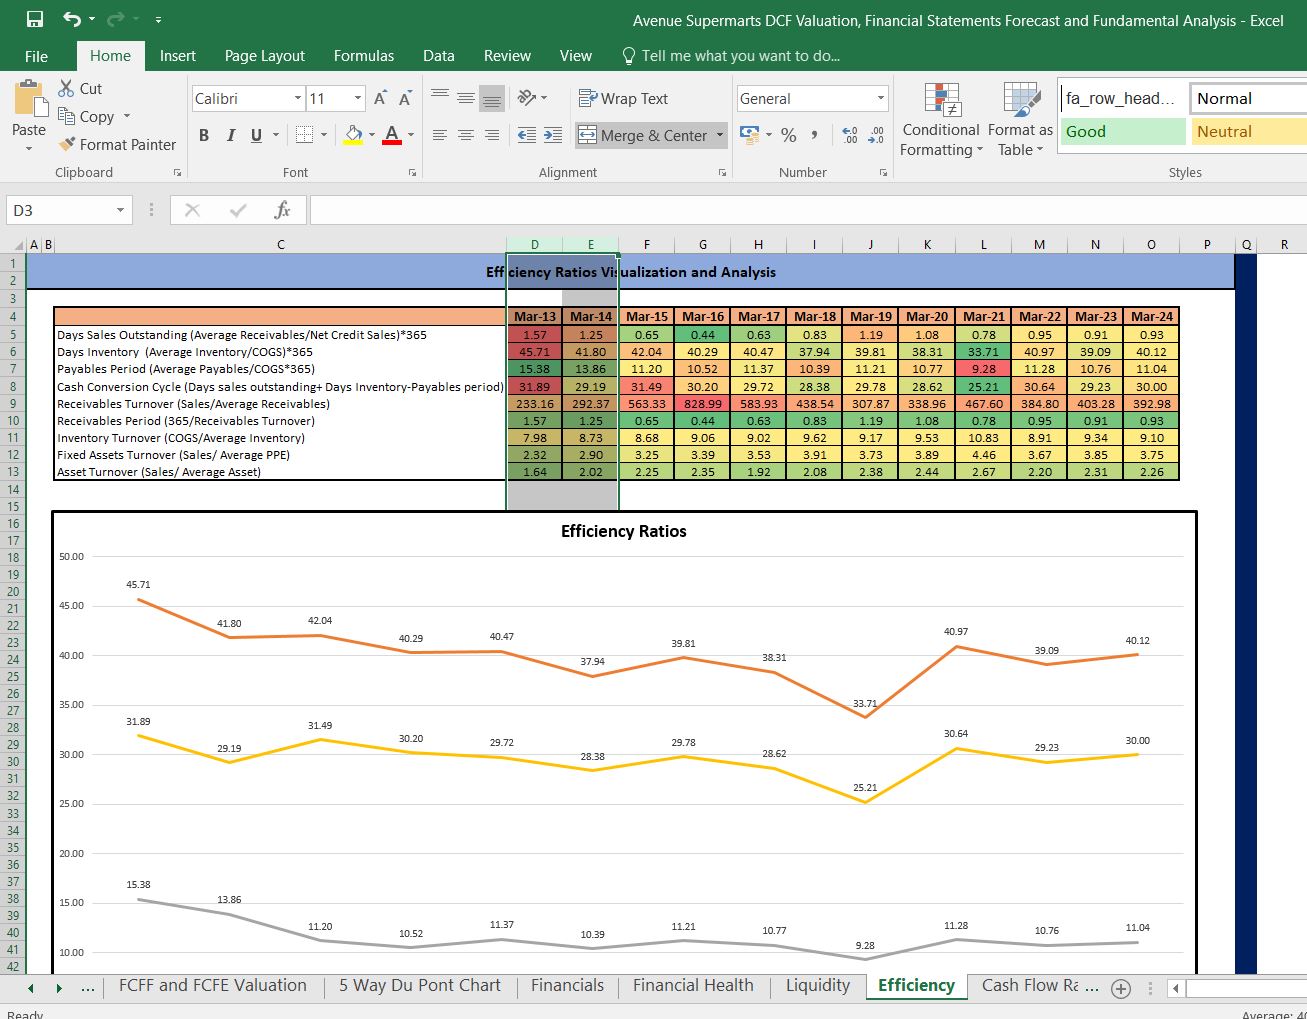The image size is (1307, 1019).
Task: Open Conditional Formatting menu
Action: pyautogui.click(x=941, y=120)
